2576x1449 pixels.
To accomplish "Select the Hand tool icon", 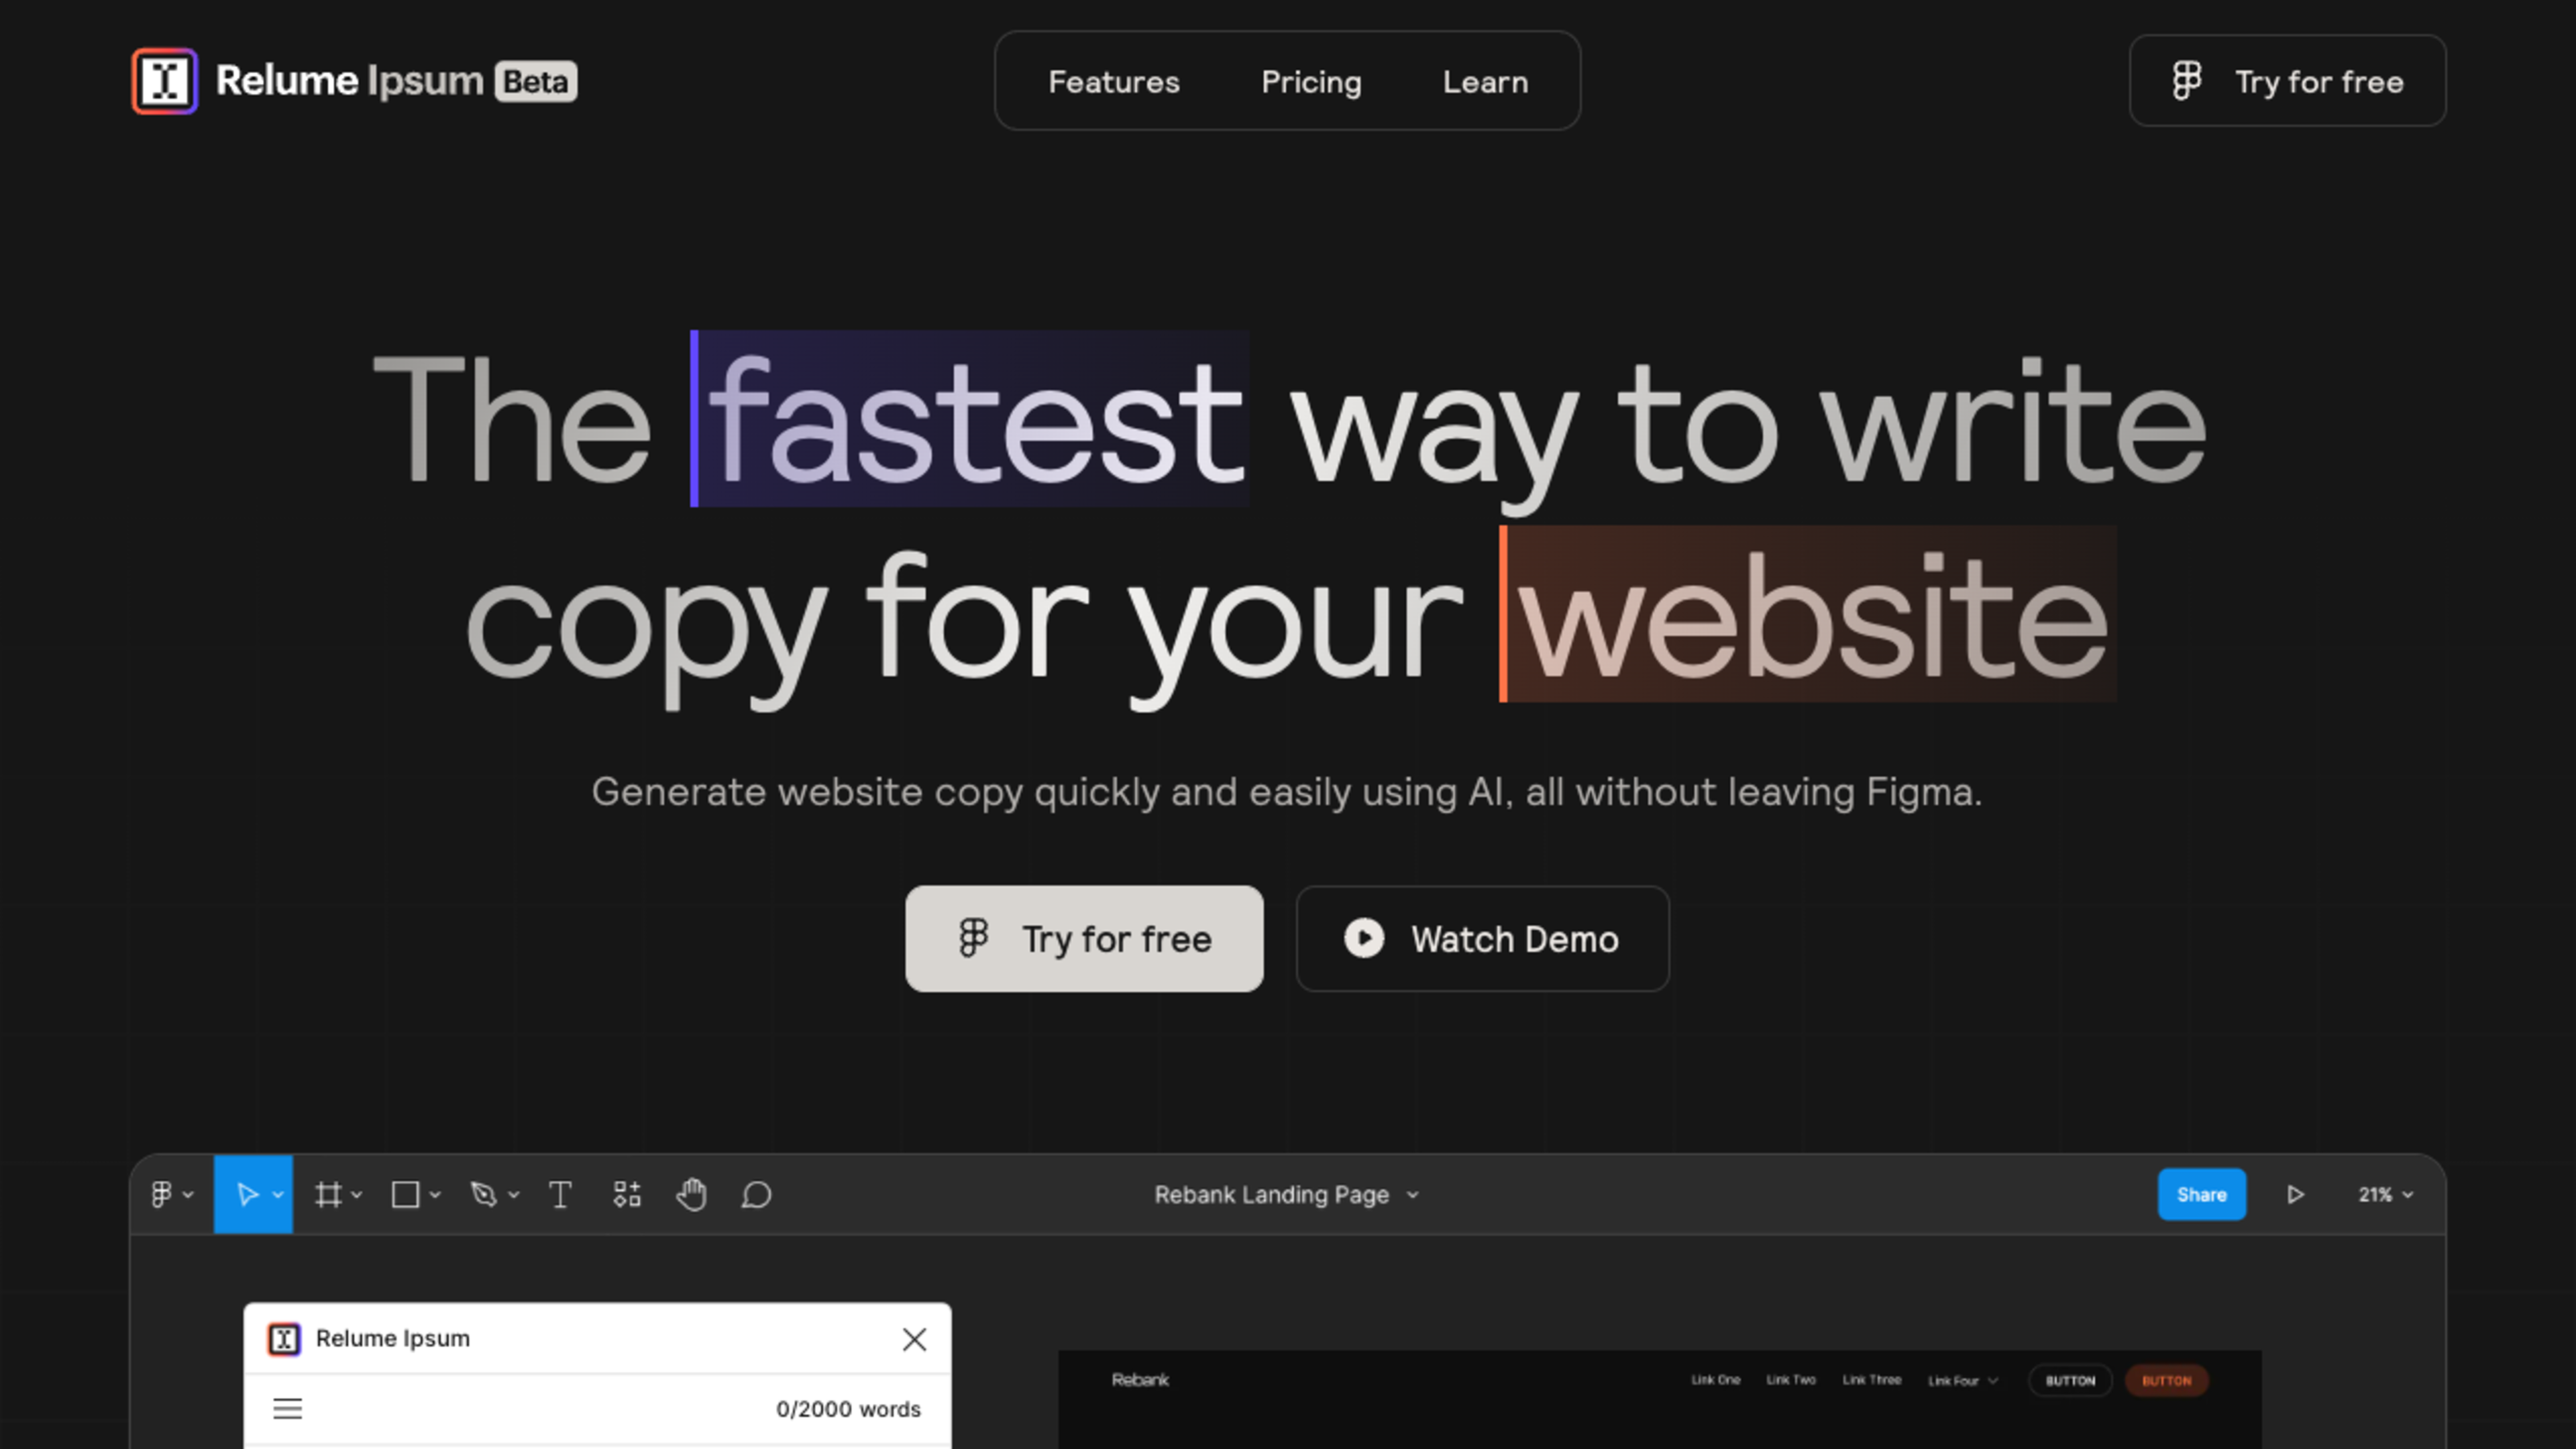I will (x=691, y=1194).
